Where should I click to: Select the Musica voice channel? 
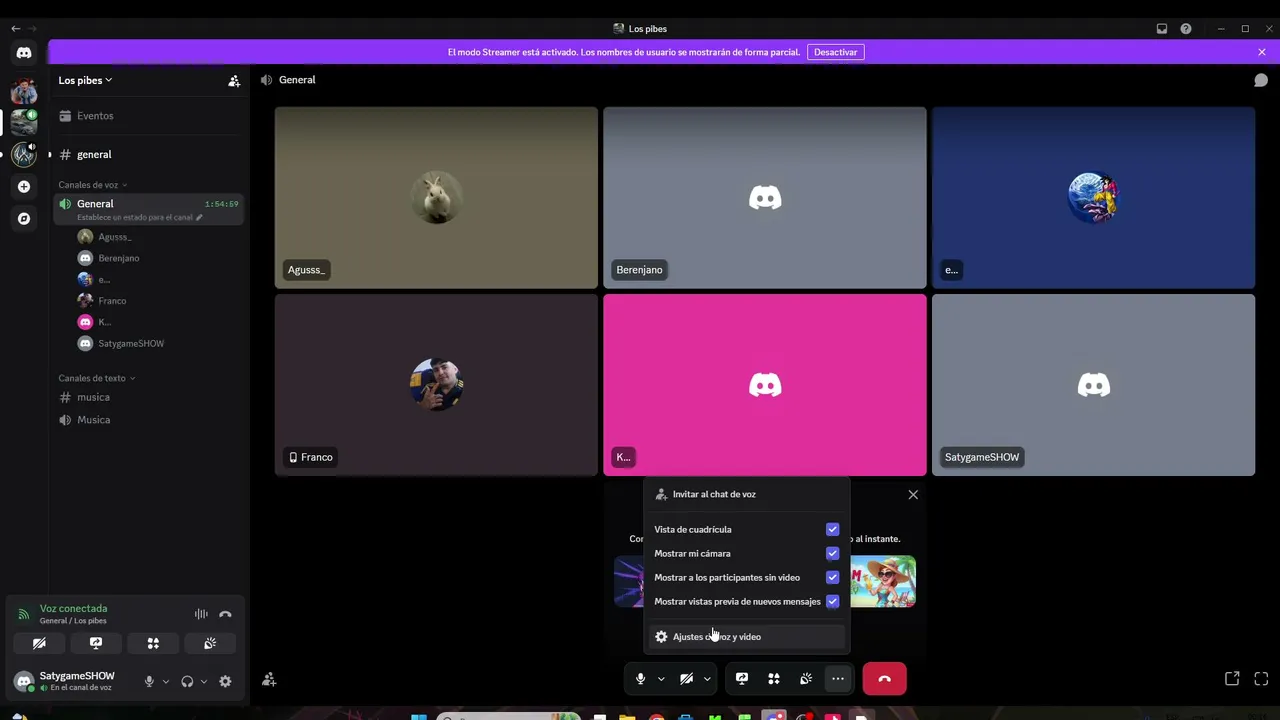point(150,420)
